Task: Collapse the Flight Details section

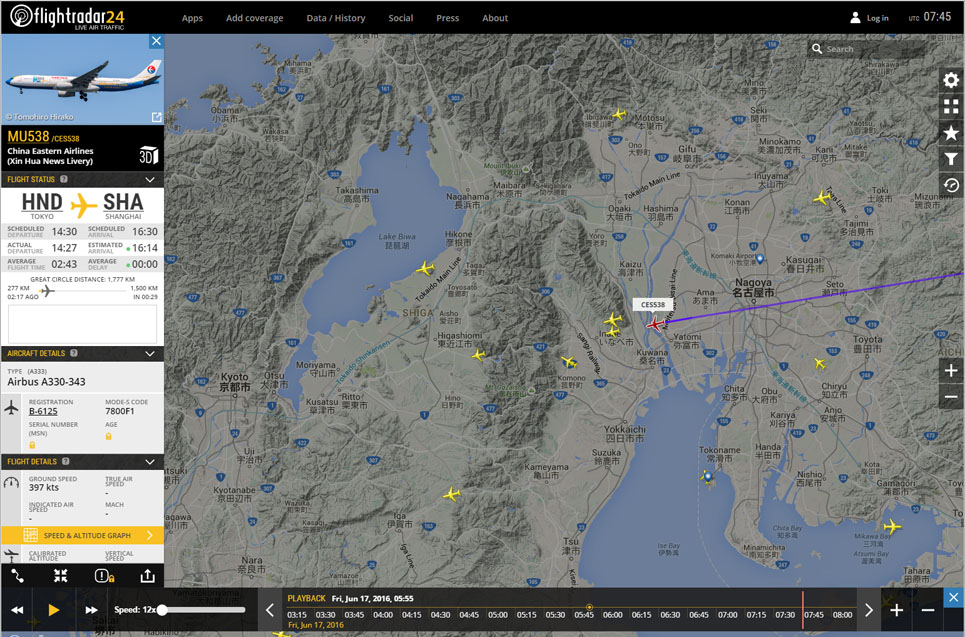Action: click(x=150, y=462)
